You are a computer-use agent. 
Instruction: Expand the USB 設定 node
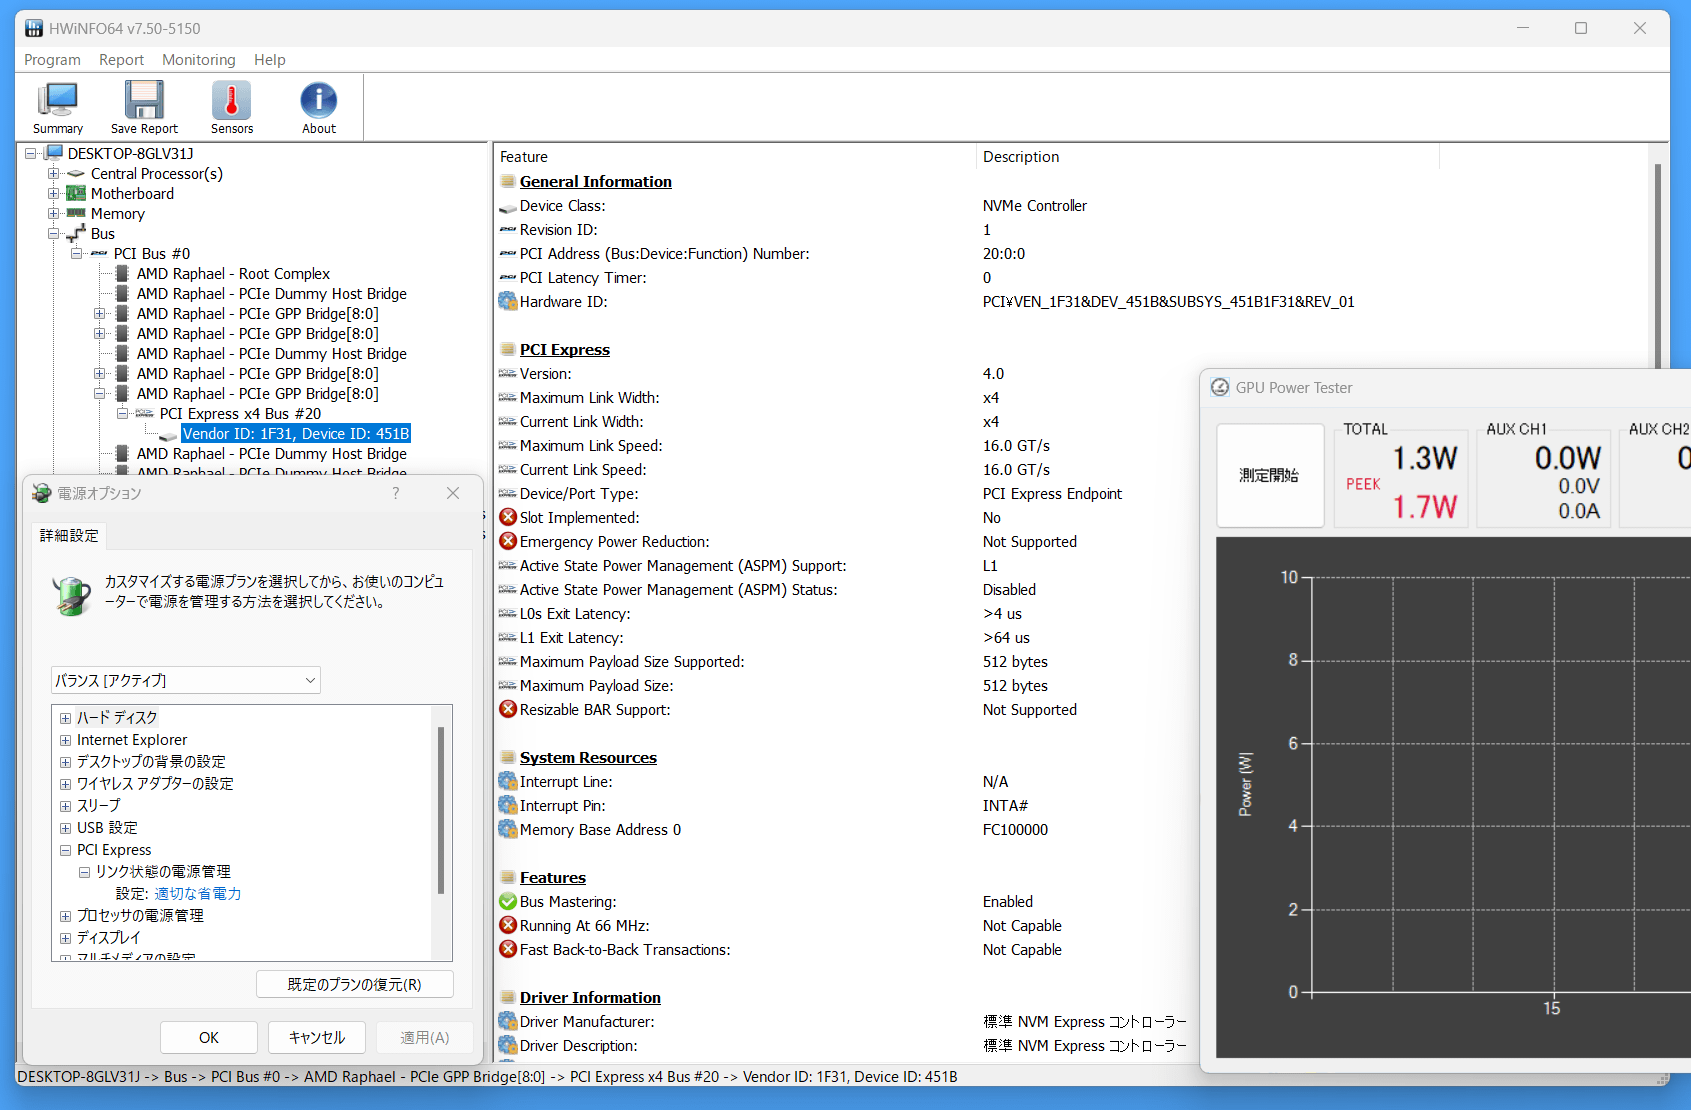[65, 828]
